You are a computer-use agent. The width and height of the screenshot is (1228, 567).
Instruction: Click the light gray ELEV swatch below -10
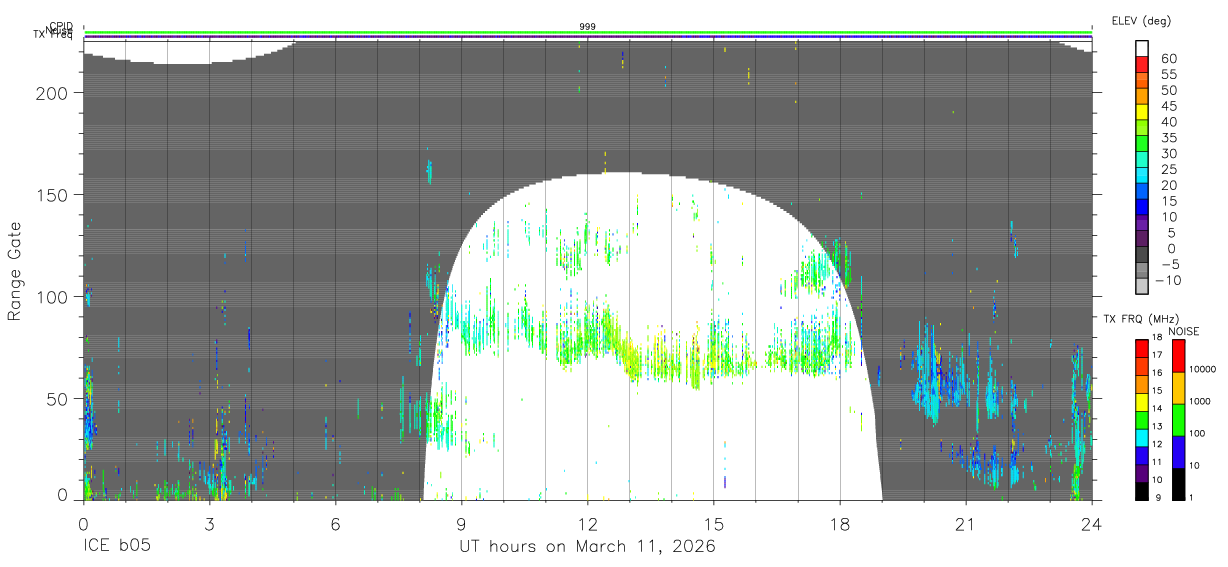point(1142,287)
